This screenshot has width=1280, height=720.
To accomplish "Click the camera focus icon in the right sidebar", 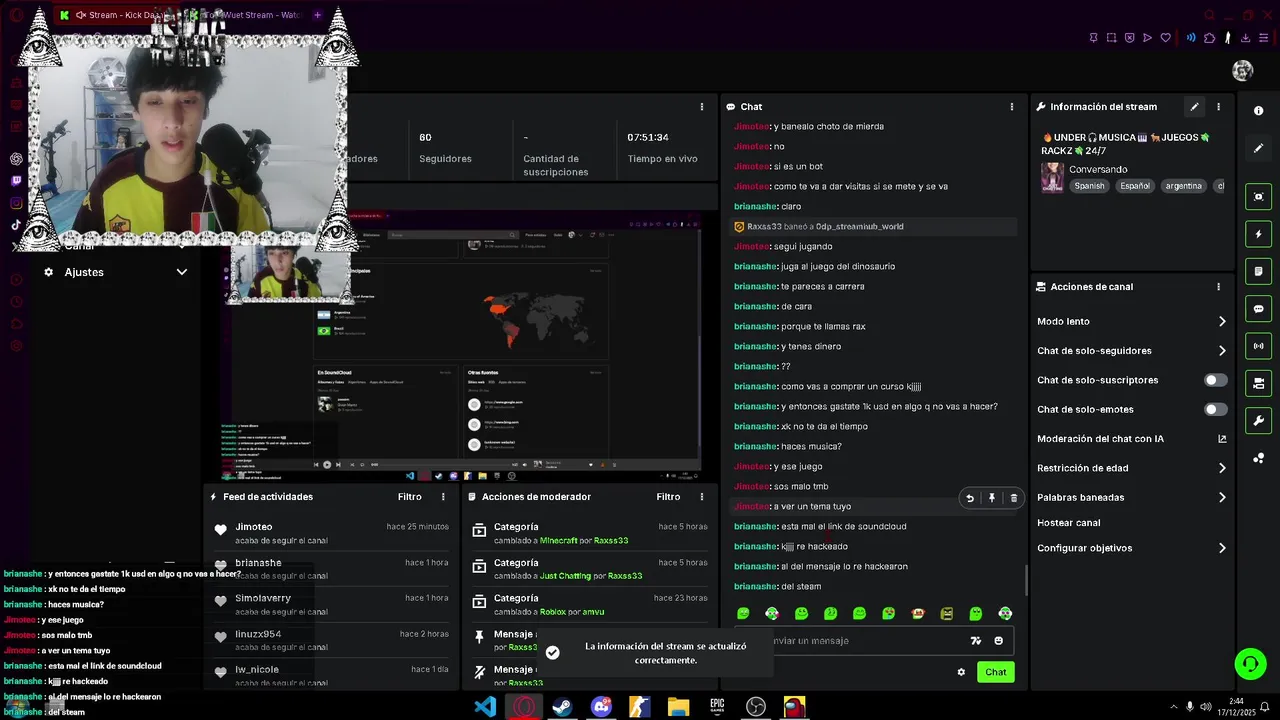I will pyautogui.click(x=1258, y=196).
